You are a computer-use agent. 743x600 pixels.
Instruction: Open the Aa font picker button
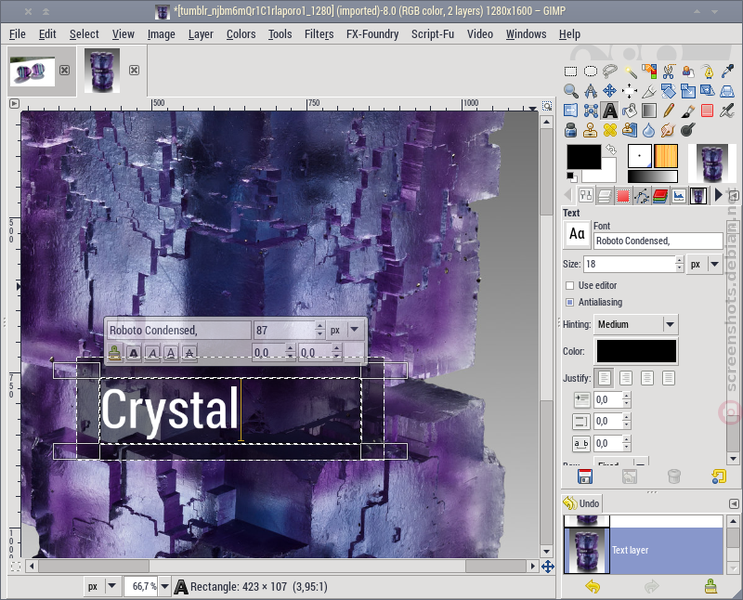click(x=577, y=234)
